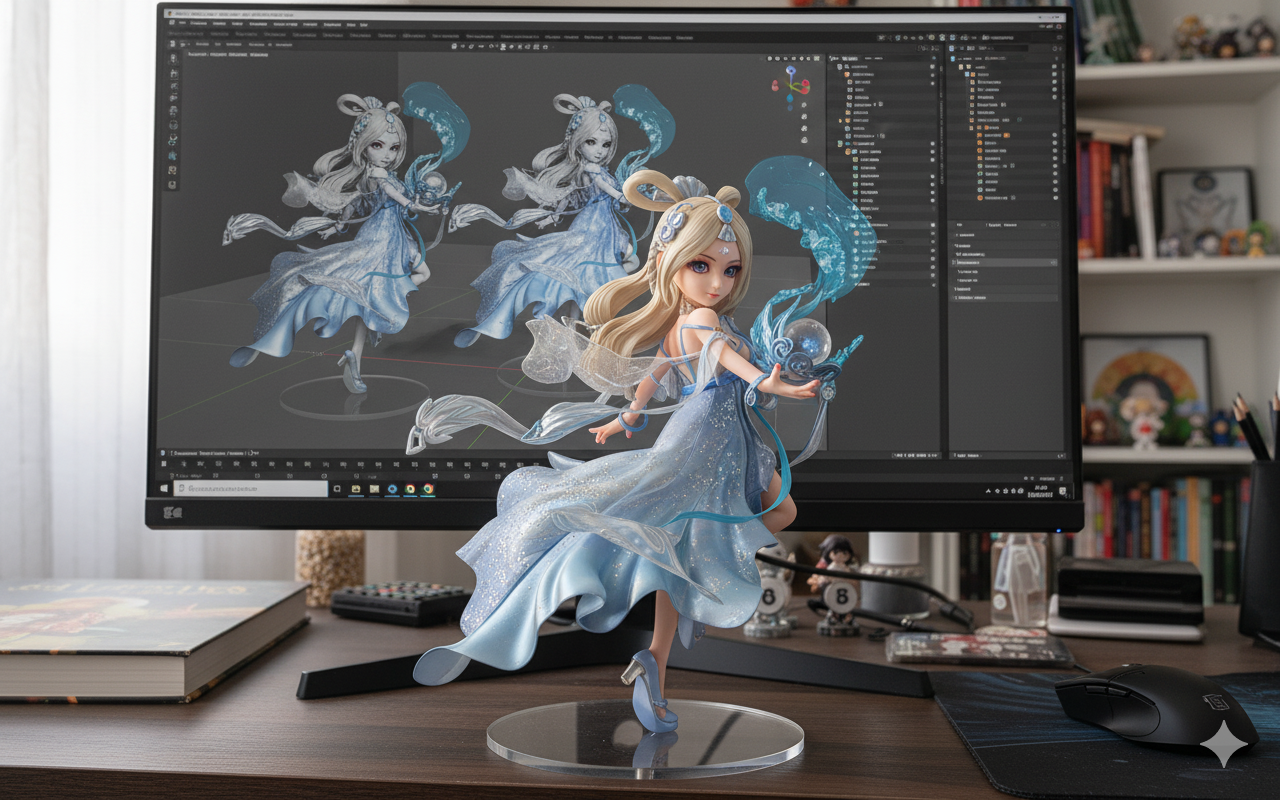Select the bottom tool in the viewport's left toolbar
The height and width of the screenshot is (800, 1280).
[173, 184]
